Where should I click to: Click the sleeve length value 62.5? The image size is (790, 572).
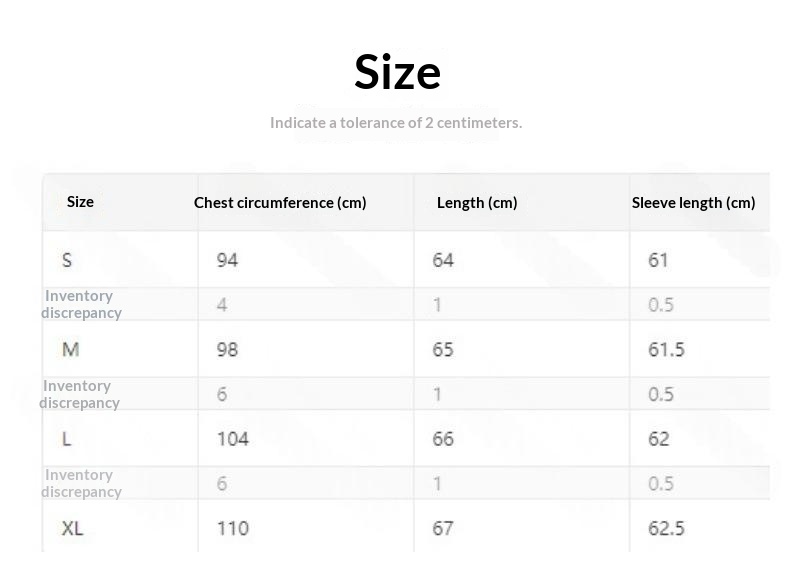pyautogui.click(x=666, y=528)
